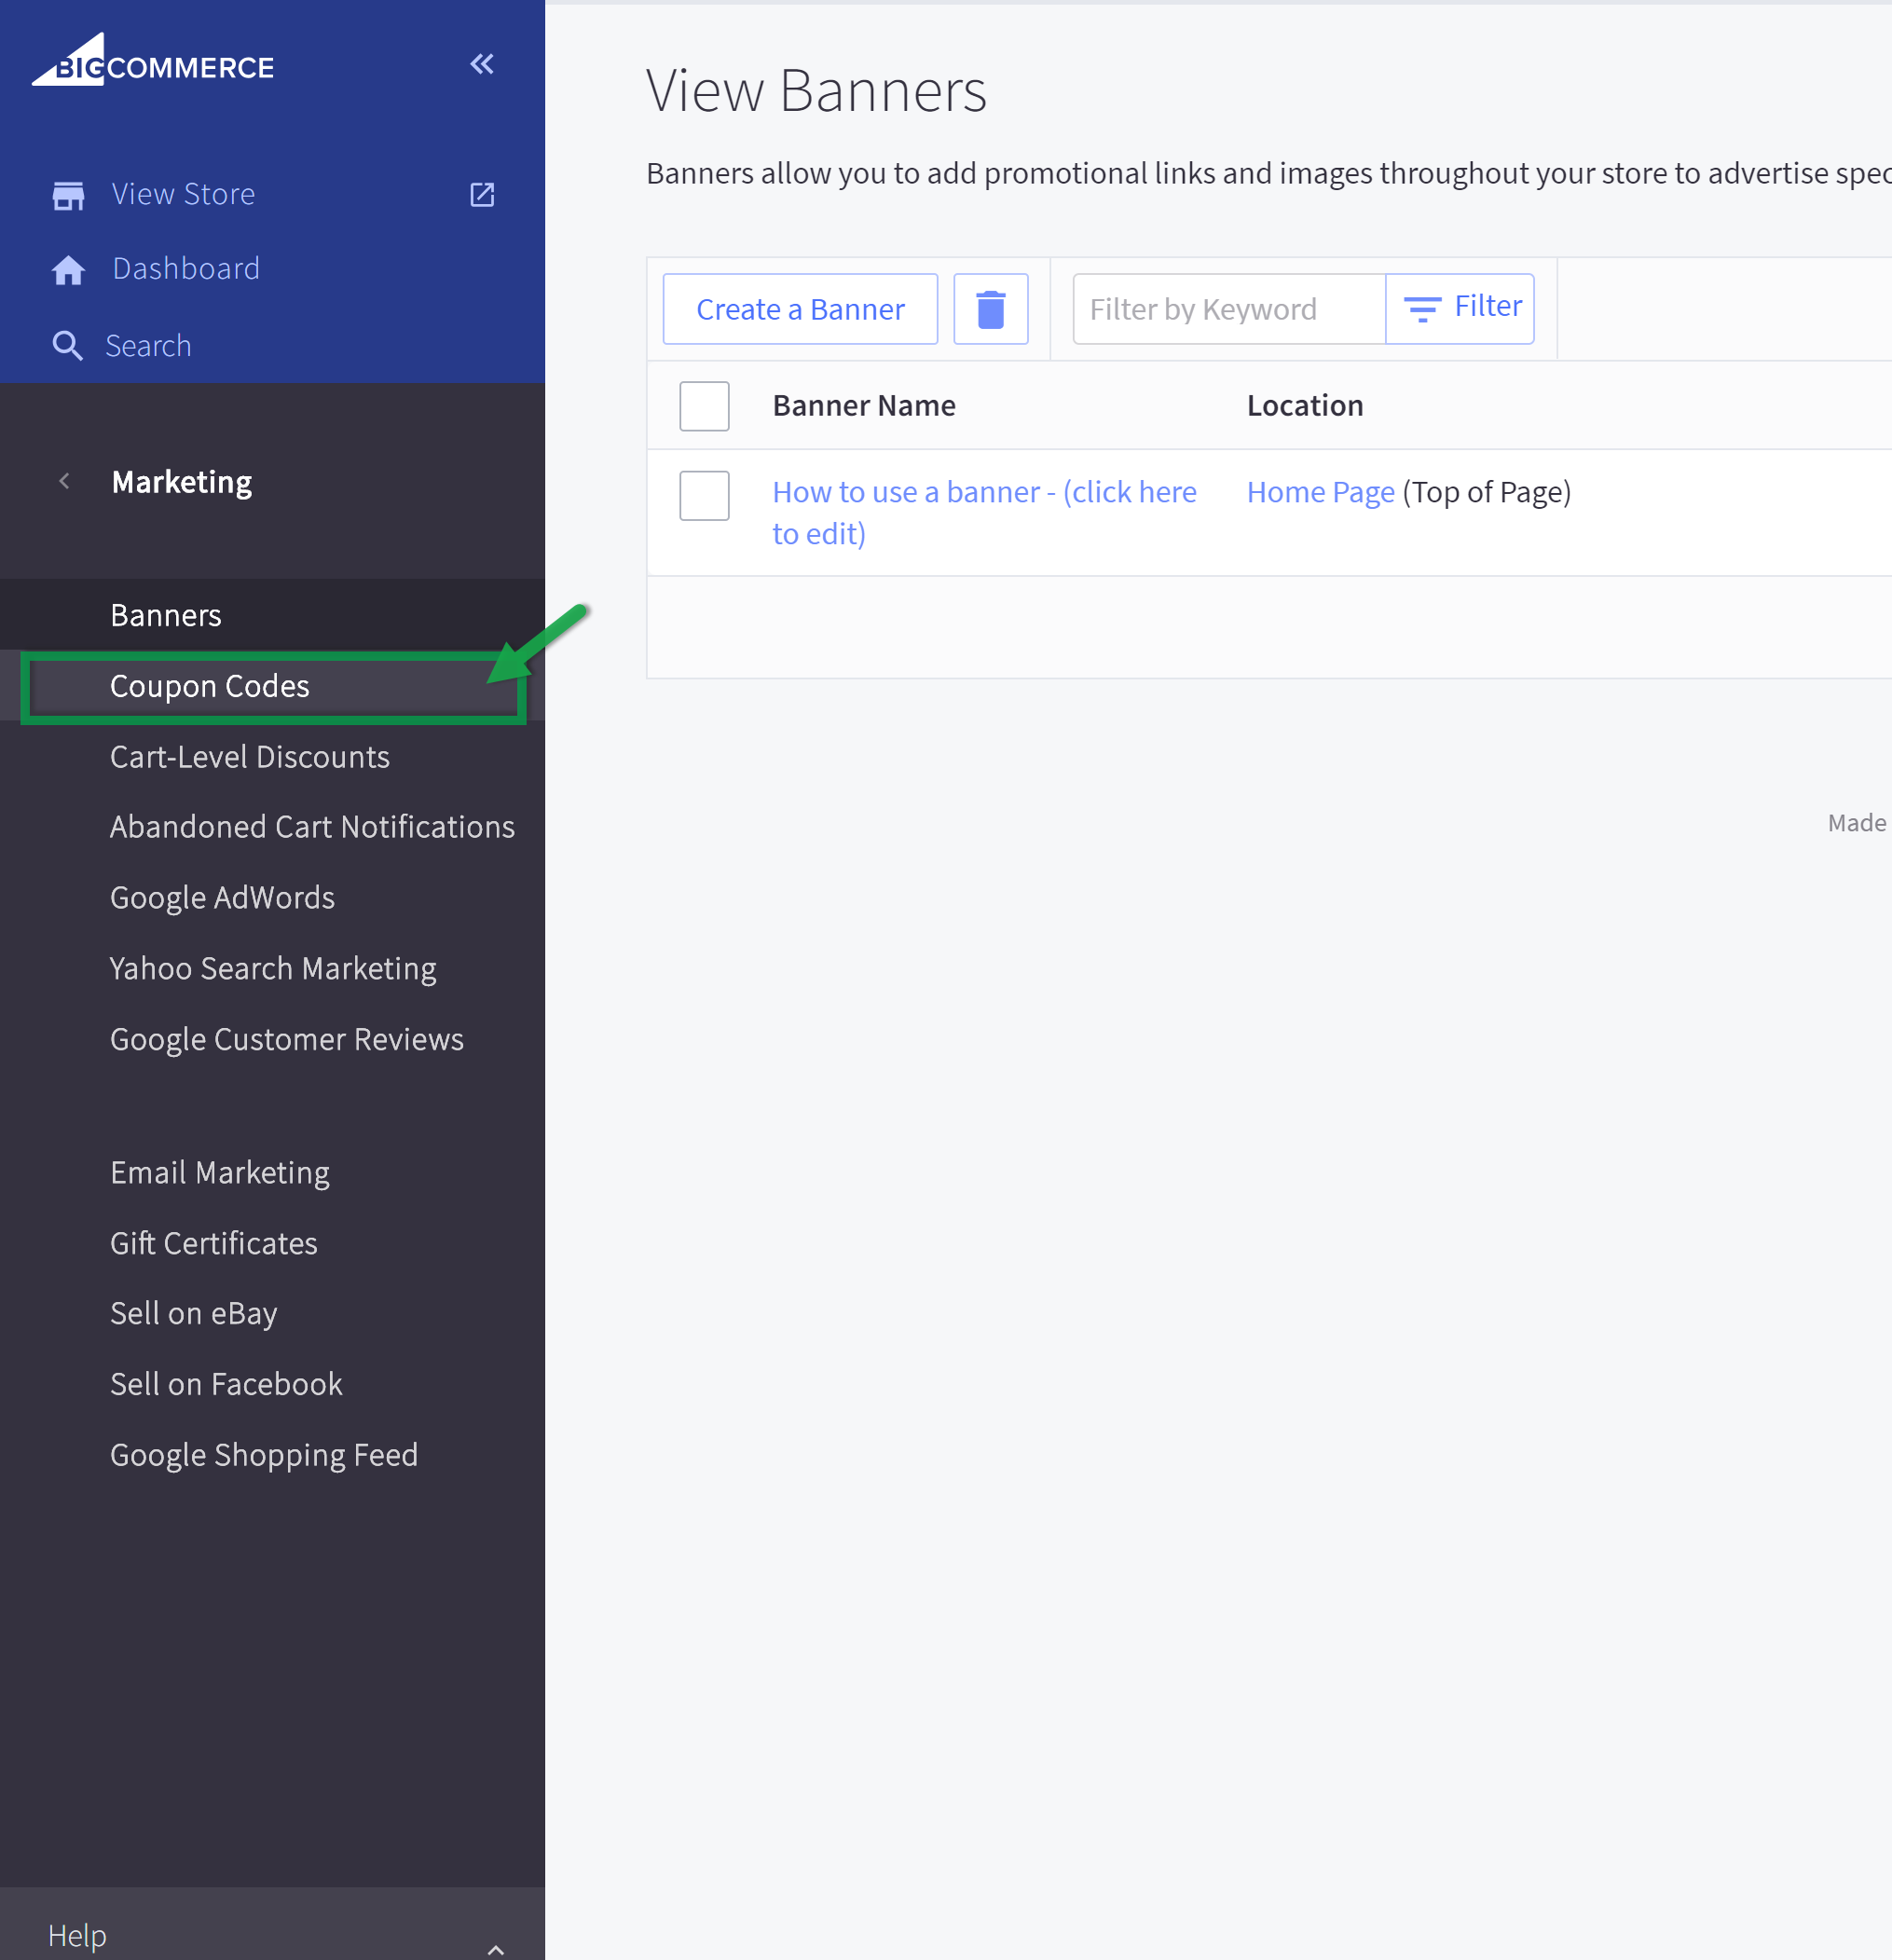Image resolution: width=1892 pixels, height=1960 pixels.
Task: Open the 'How to use a banner' edit link
Action: (984, 491)
